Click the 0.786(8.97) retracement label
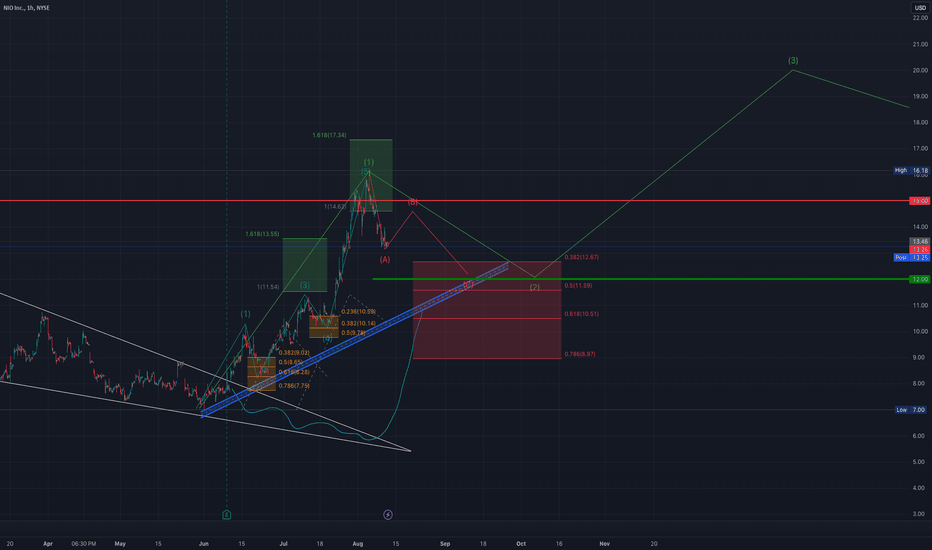Image resolution: width=932 pixels, height=550 pixels. click(x=580, y=354)
